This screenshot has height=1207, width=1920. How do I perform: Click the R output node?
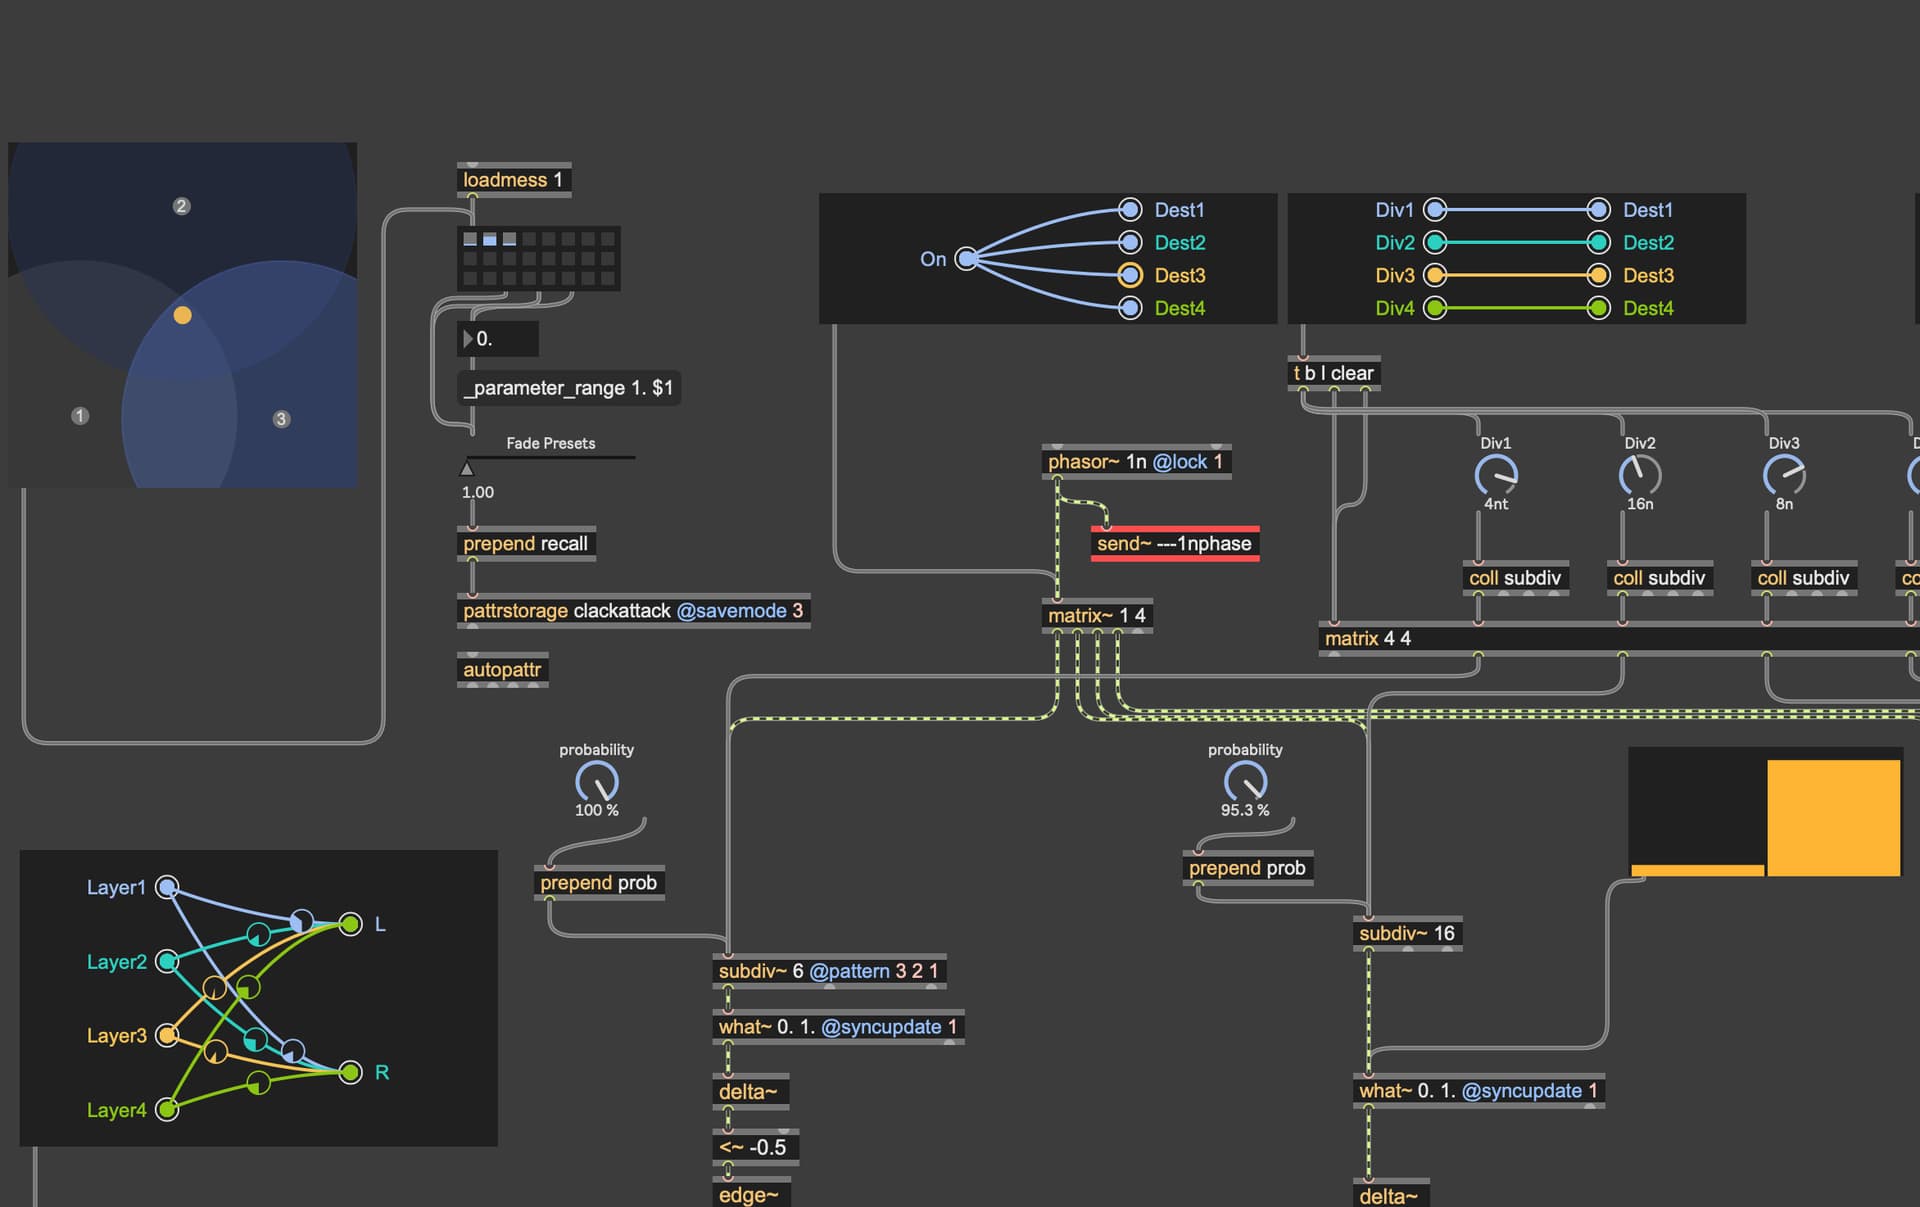click(350, 1072)
